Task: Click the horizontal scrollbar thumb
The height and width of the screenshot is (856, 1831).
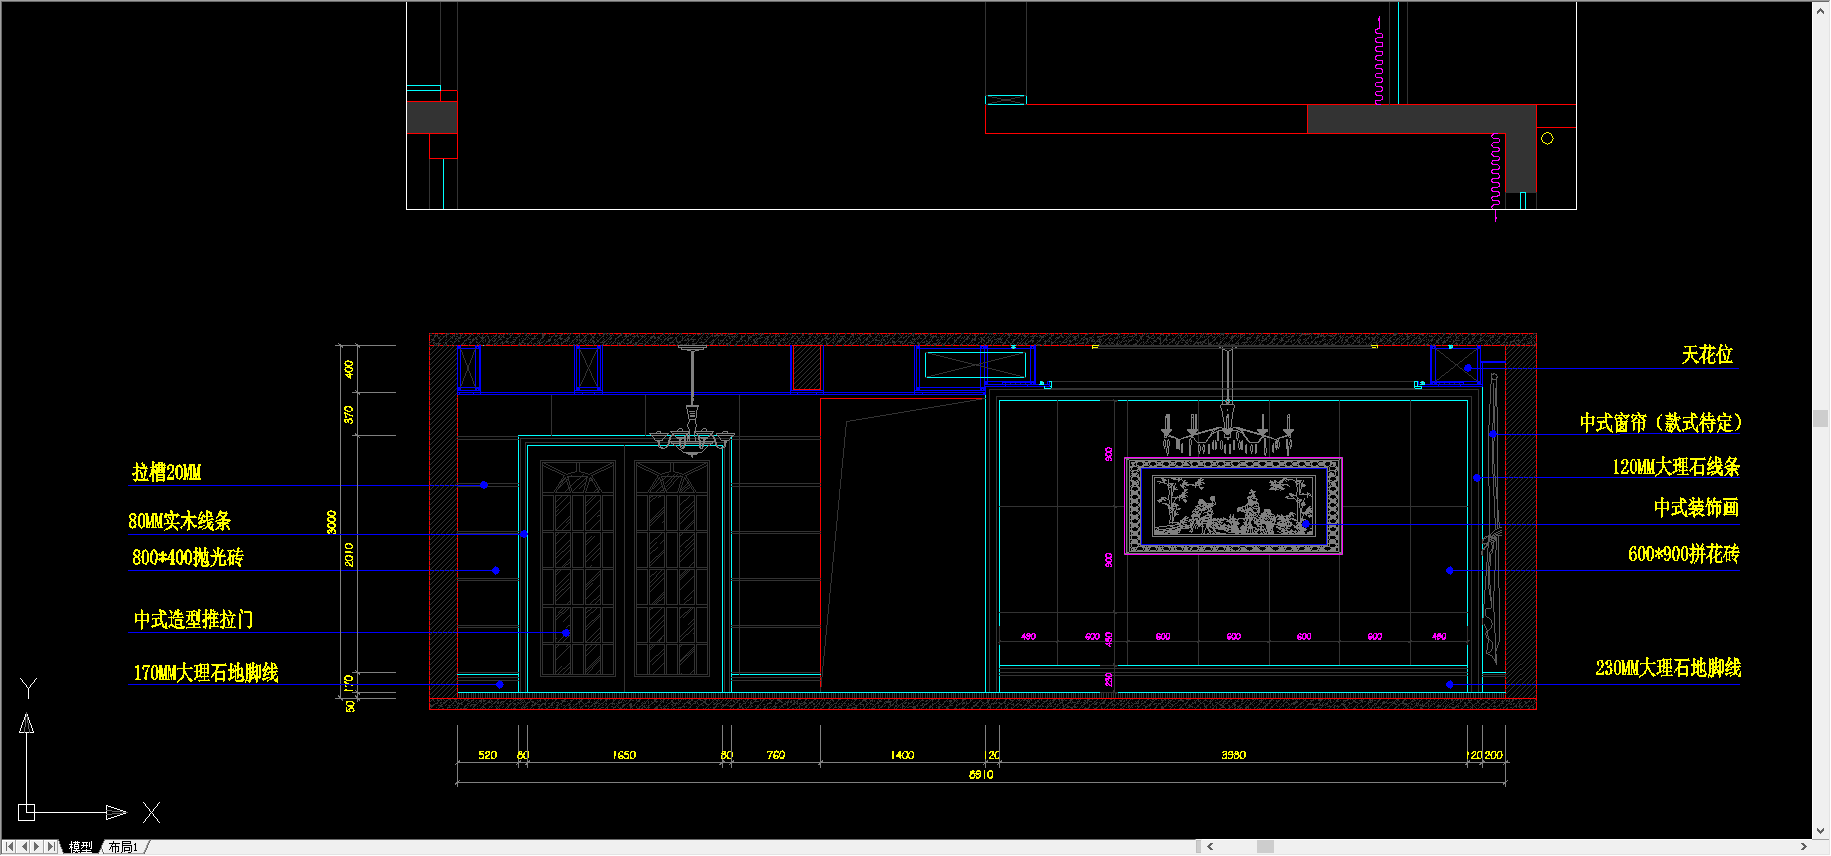Action: point(1265,847)
